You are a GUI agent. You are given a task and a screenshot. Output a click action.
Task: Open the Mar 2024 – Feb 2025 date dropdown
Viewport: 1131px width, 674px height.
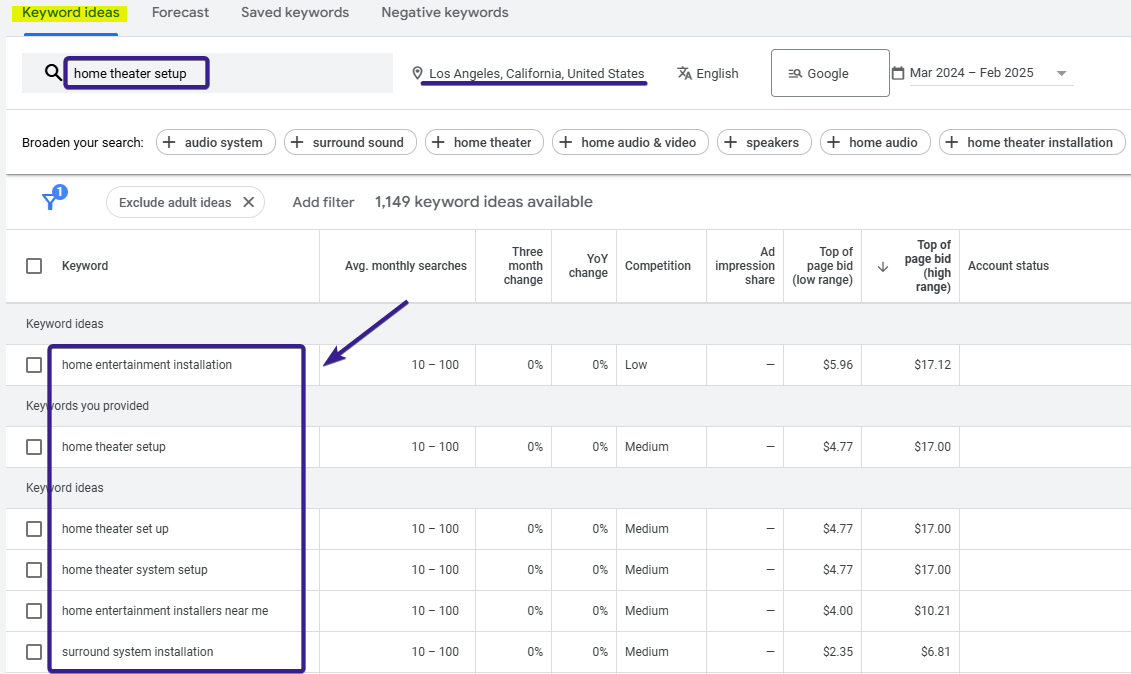pyautogui.click(x=1062, y=72)
